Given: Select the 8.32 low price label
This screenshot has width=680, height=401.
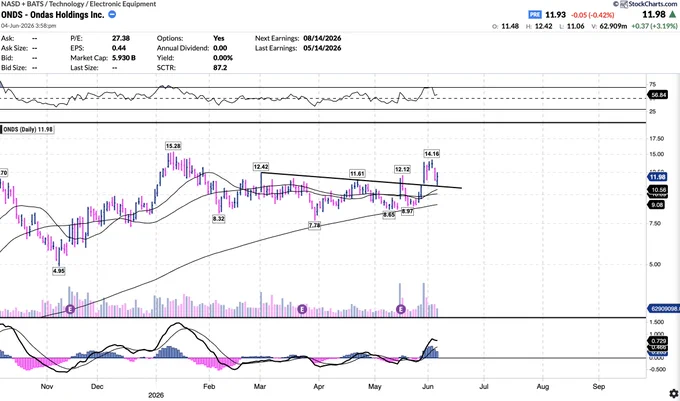Looking at the screenshot, I should [x=219, y=219].
